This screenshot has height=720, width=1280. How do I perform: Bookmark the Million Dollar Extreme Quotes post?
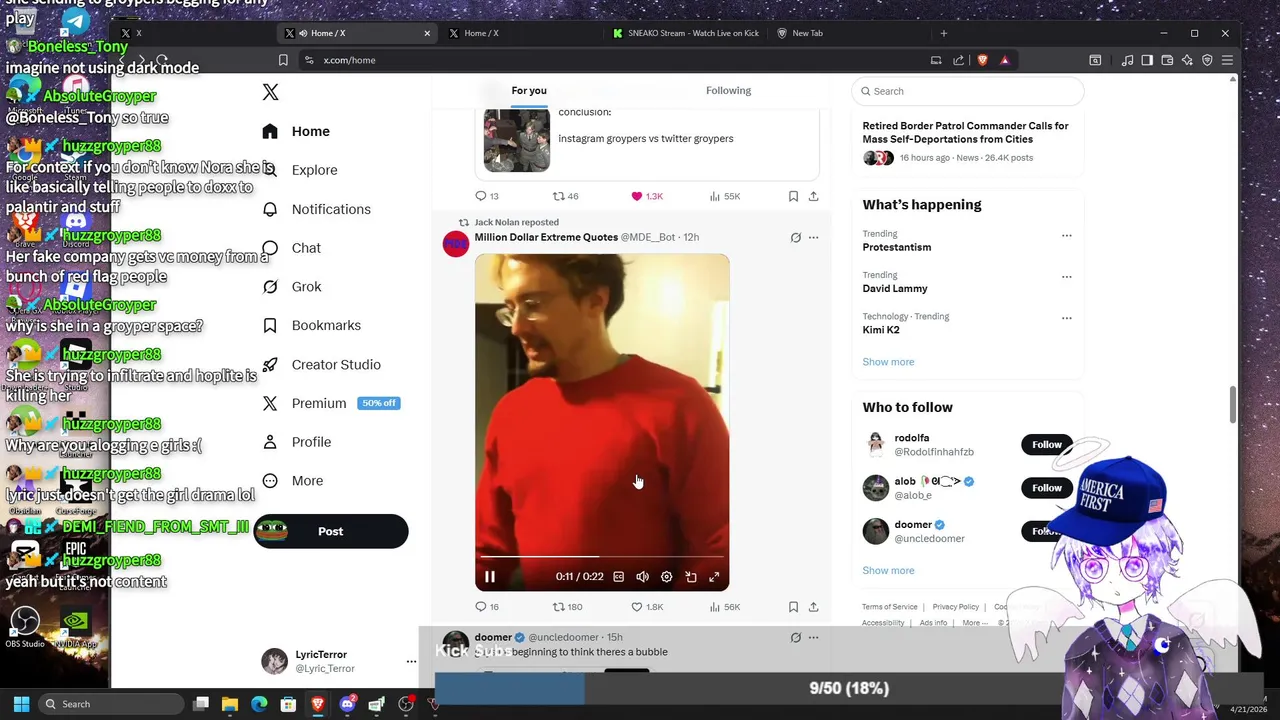(x=793, y=607)
